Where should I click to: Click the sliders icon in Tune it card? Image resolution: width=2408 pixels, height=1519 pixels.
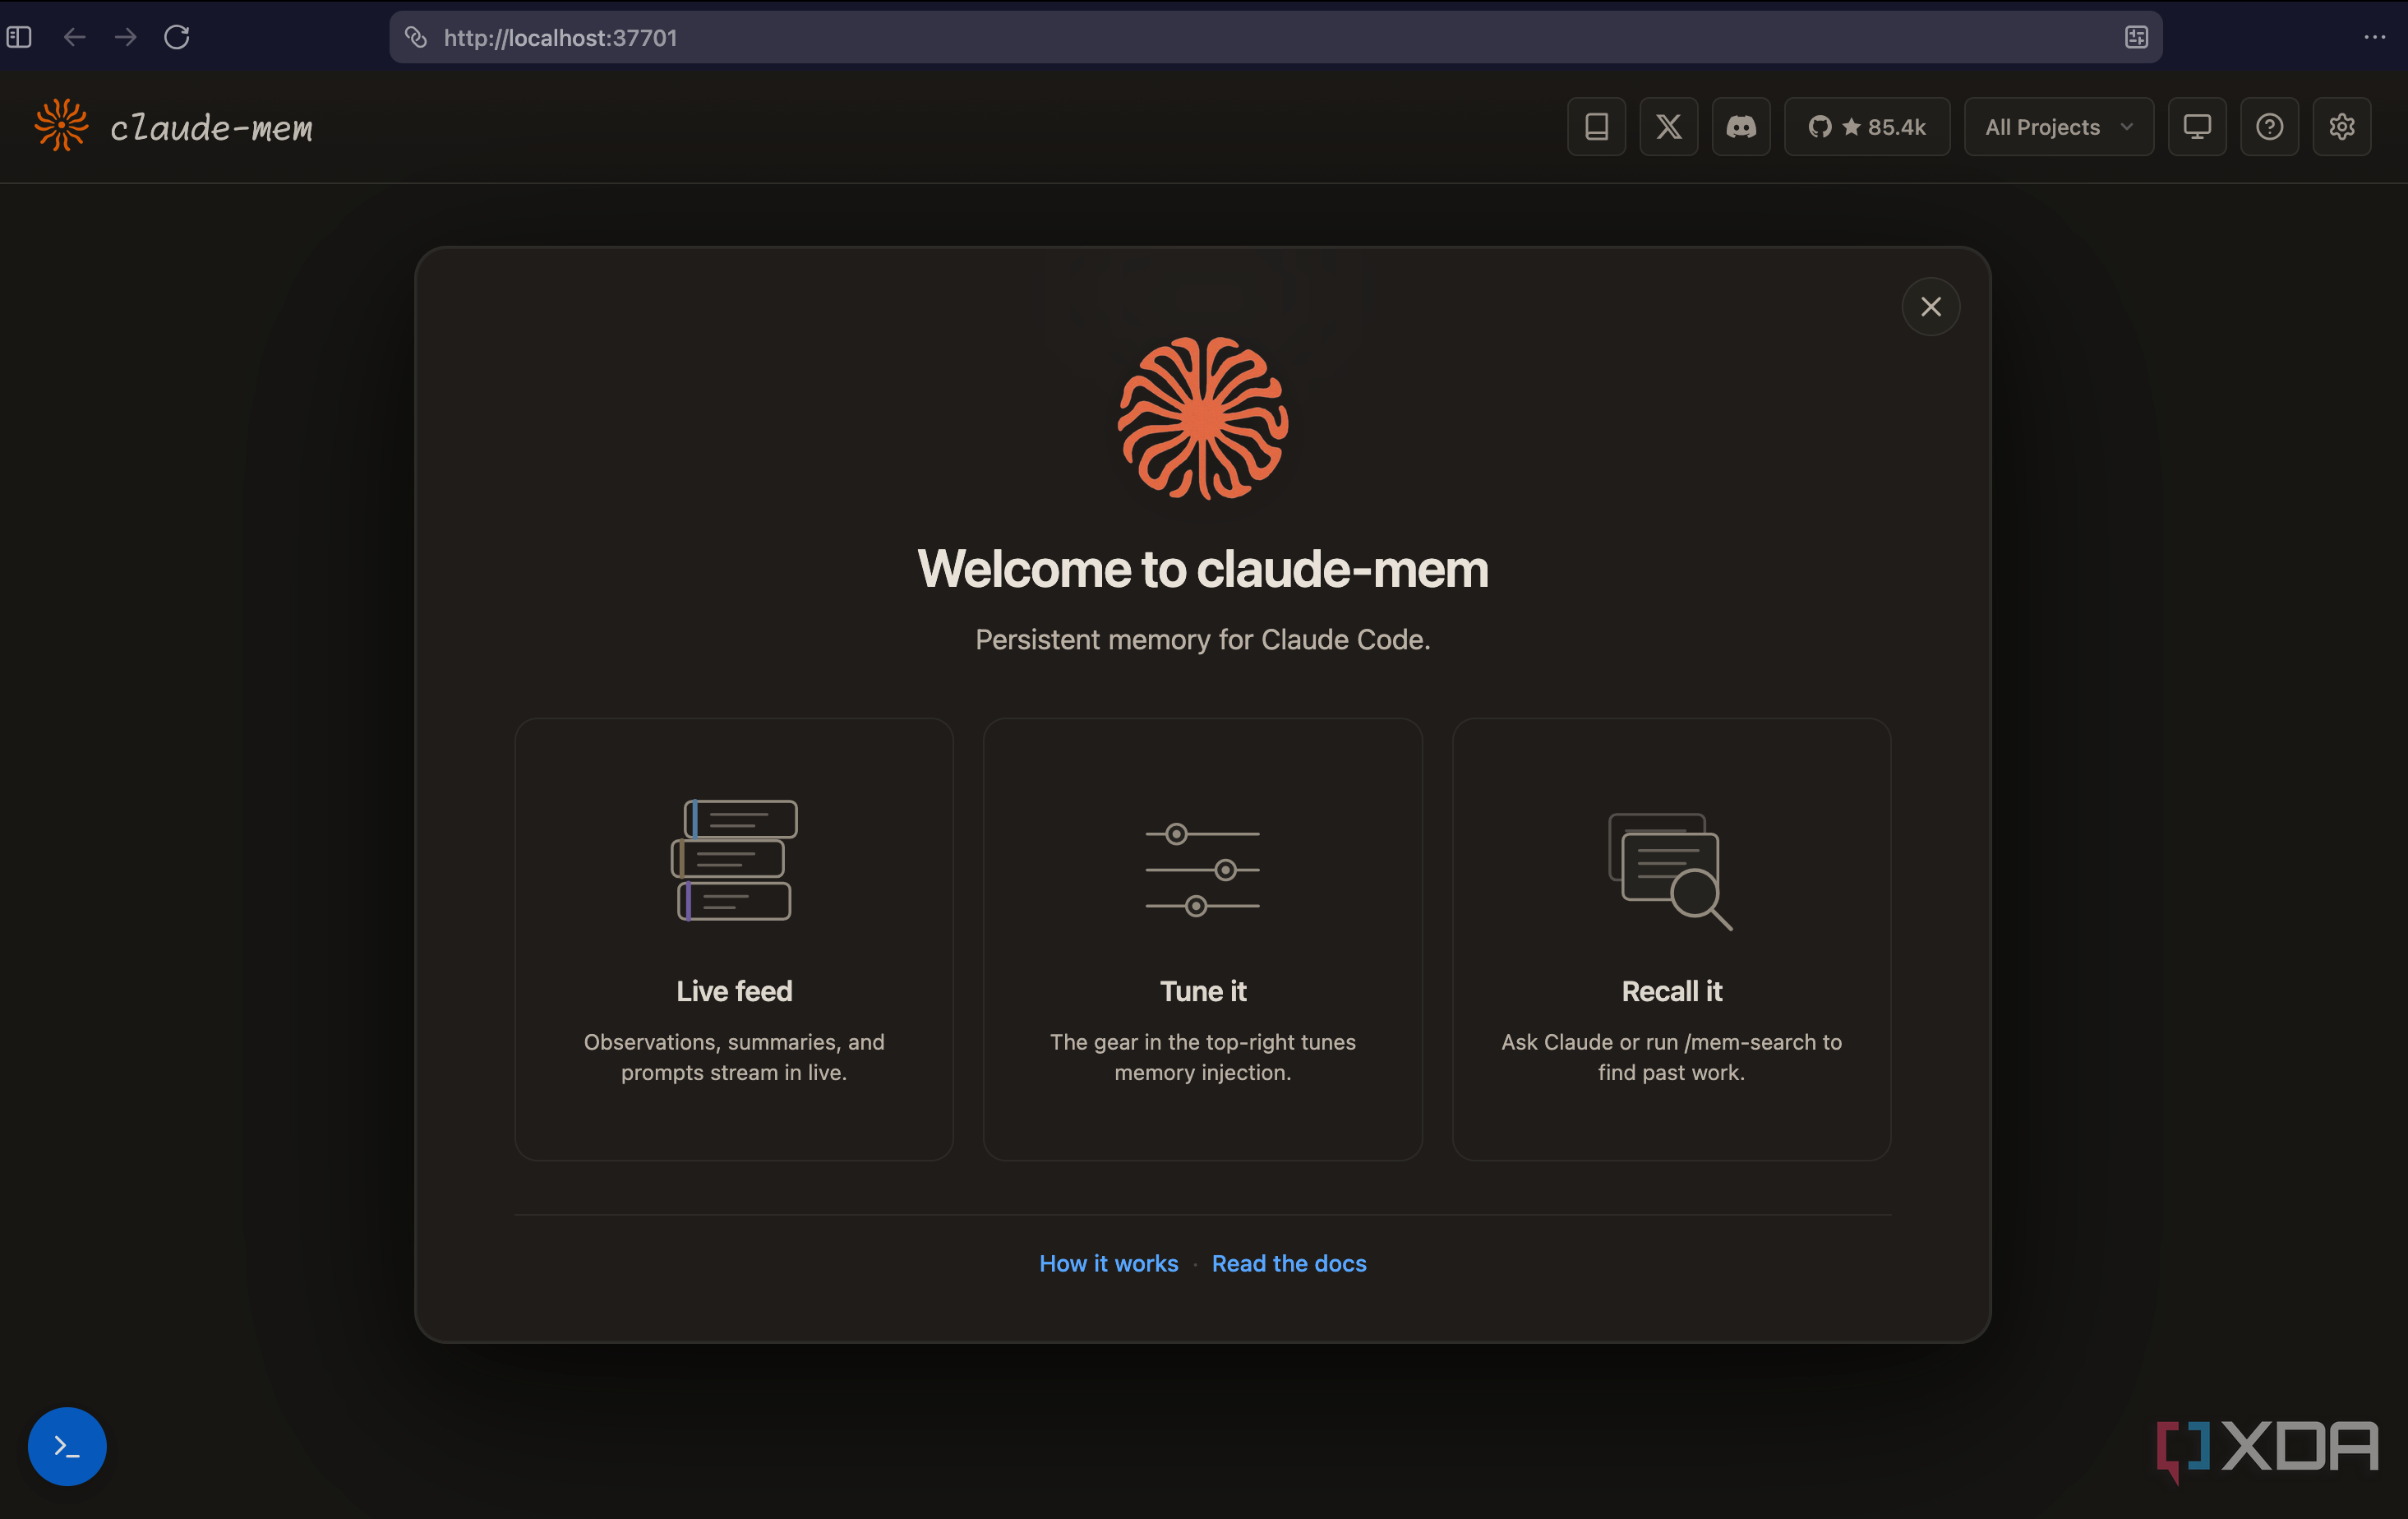pos(1202,869)
